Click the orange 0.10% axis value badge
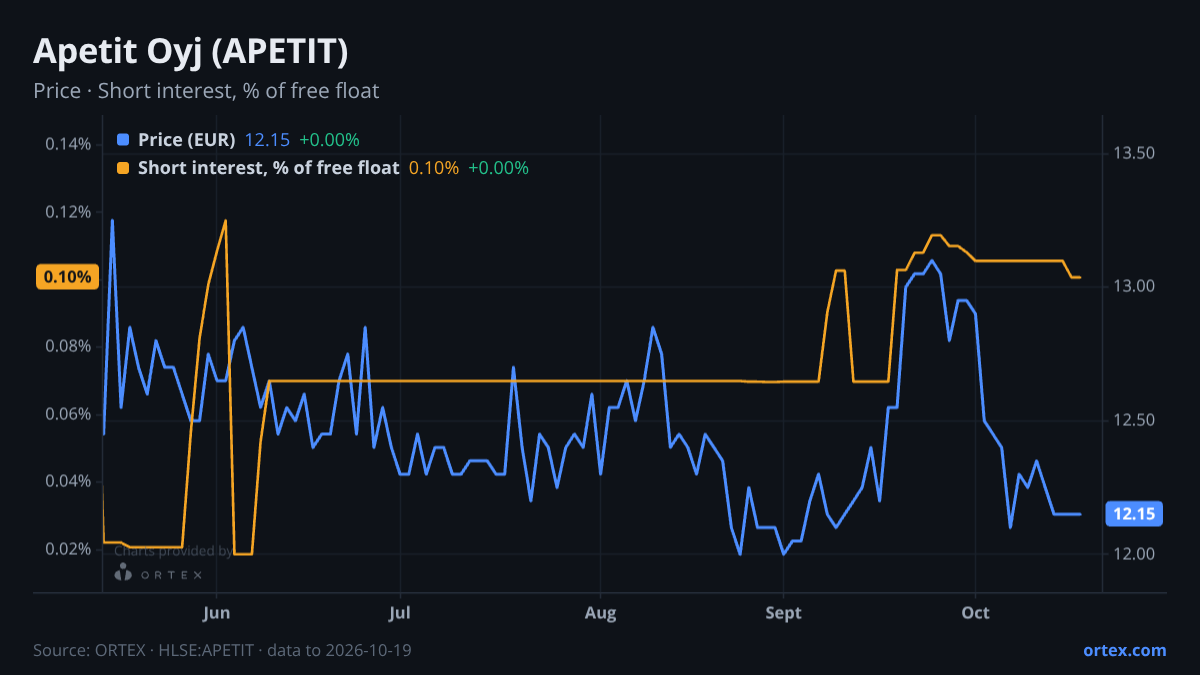Screen dimensions: 1200x675 [x=67, y=277]
